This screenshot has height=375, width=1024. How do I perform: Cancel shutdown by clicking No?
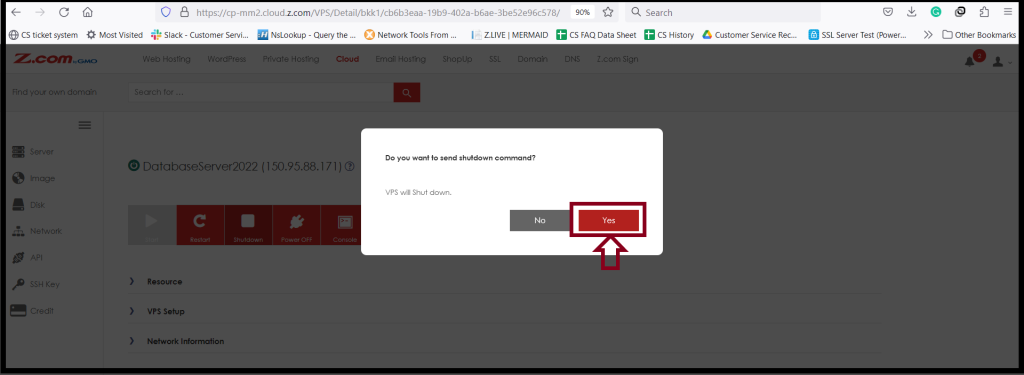pyautogui.click(x=539, y=220)
